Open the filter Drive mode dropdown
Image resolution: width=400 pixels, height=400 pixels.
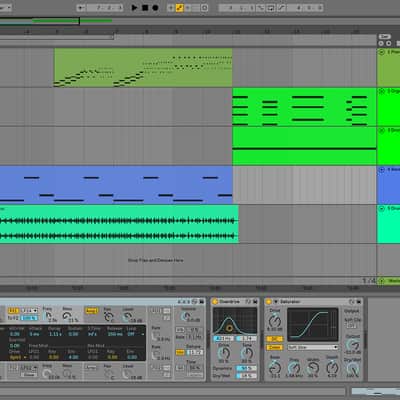click(x=18, y=357)
